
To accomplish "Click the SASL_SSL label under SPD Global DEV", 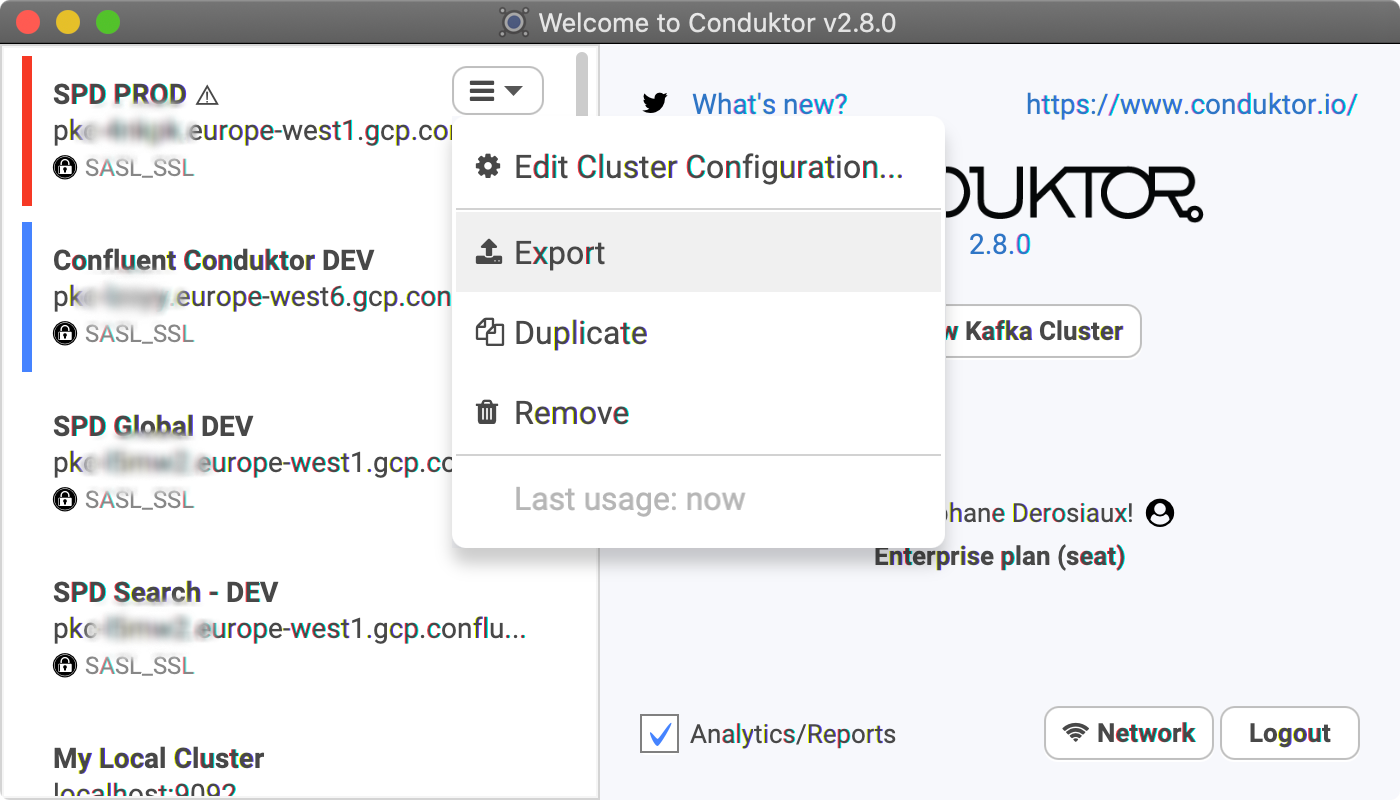I will 139,499.
